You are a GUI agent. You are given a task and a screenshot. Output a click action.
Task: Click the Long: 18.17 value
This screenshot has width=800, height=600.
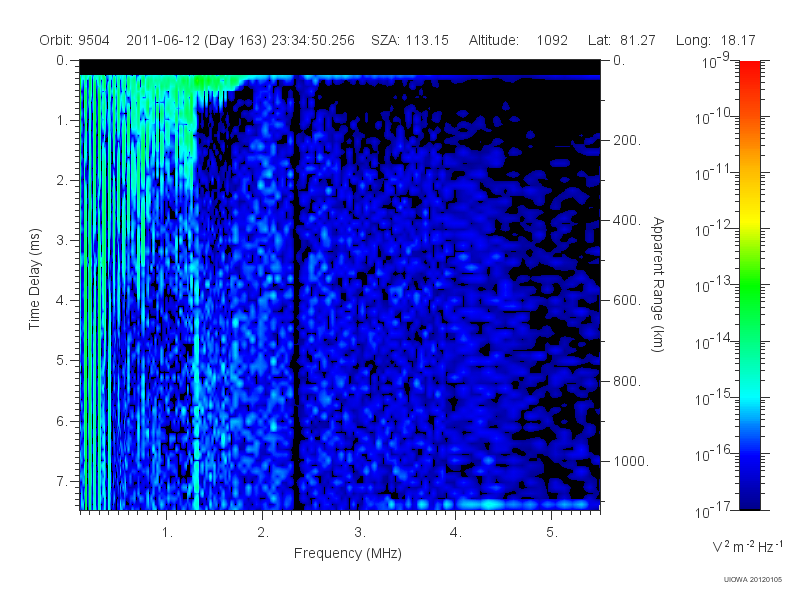point(715,40)
